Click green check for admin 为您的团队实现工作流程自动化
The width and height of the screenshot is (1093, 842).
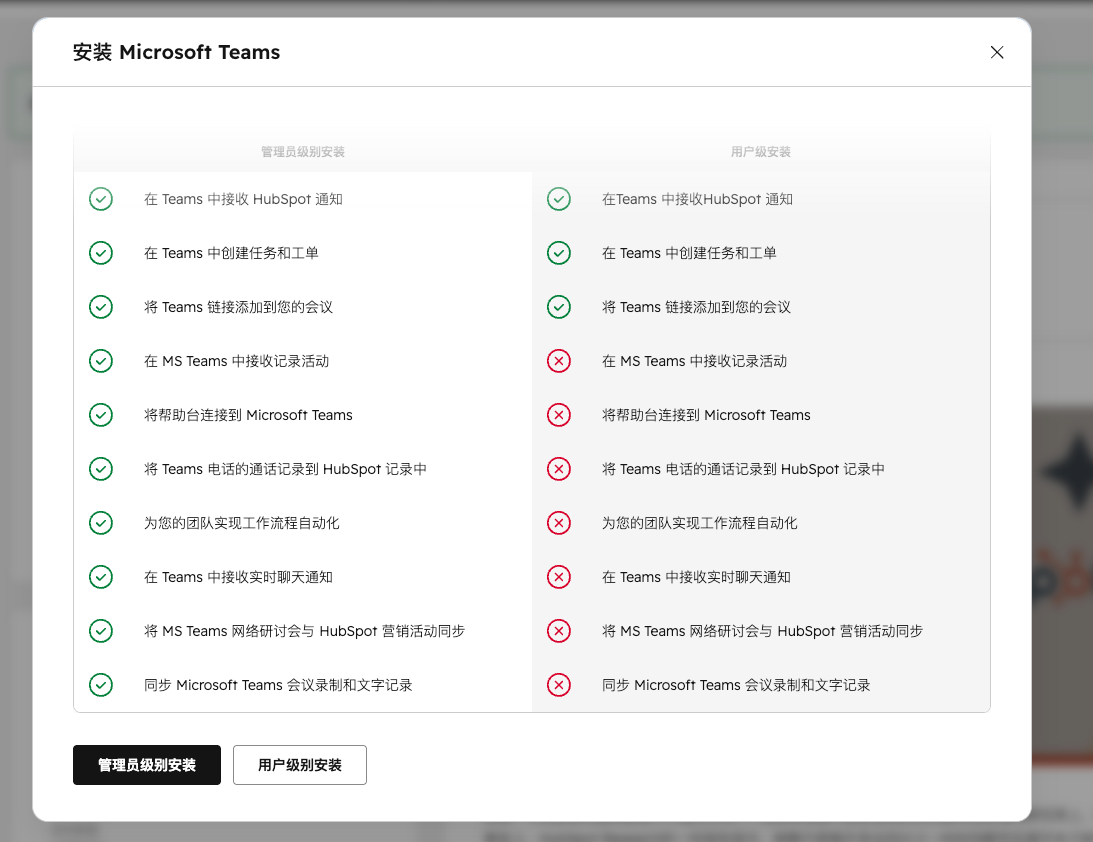point(101,523)
